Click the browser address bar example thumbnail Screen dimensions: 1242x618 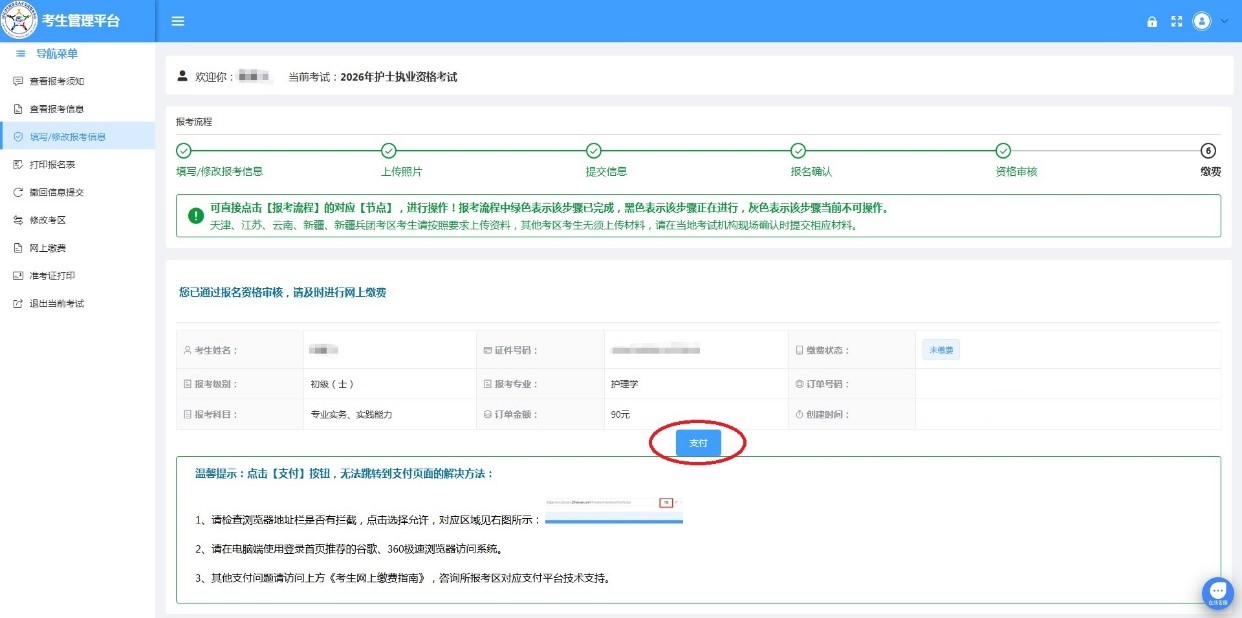[x=614, y=510]
